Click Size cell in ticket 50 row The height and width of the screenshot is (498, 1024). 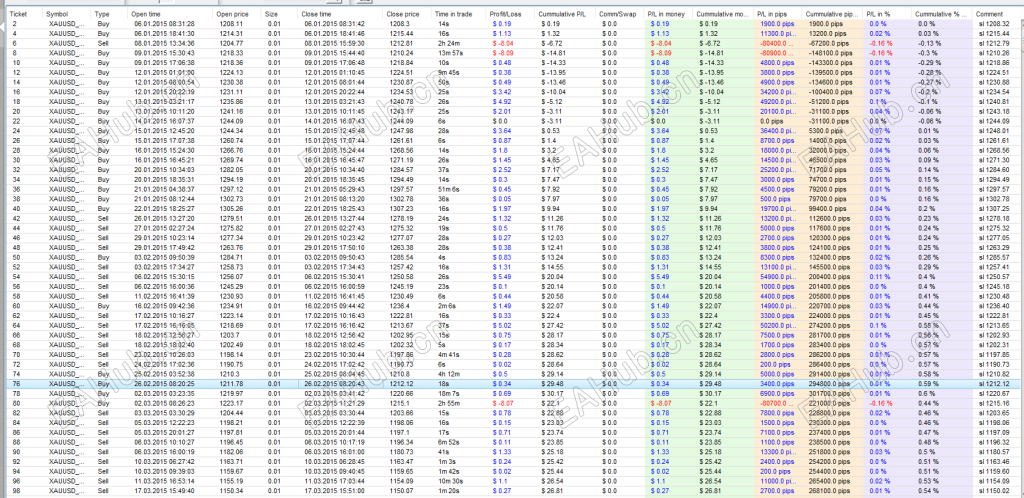tap(272, 257)
